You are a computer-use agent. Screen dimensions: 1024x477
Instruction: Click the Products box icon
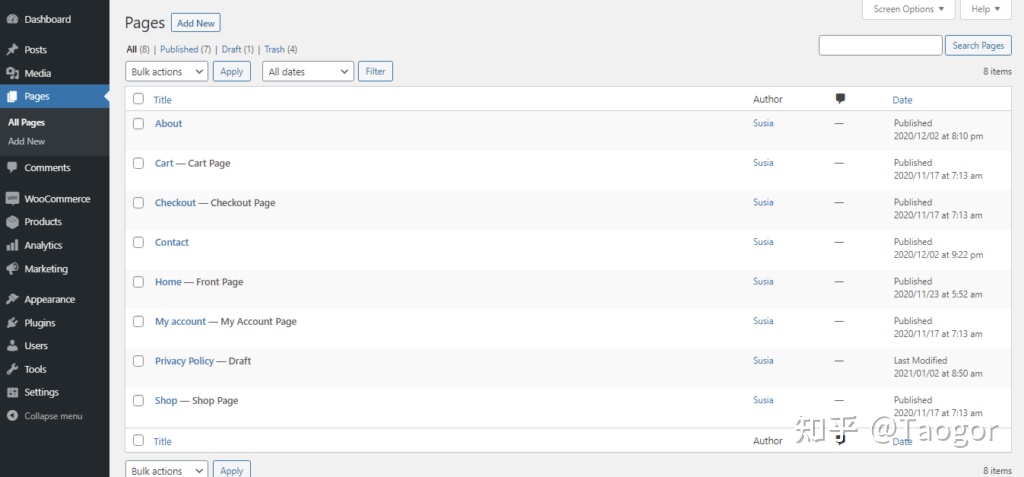pyautogui.click(x=12, y=222)
